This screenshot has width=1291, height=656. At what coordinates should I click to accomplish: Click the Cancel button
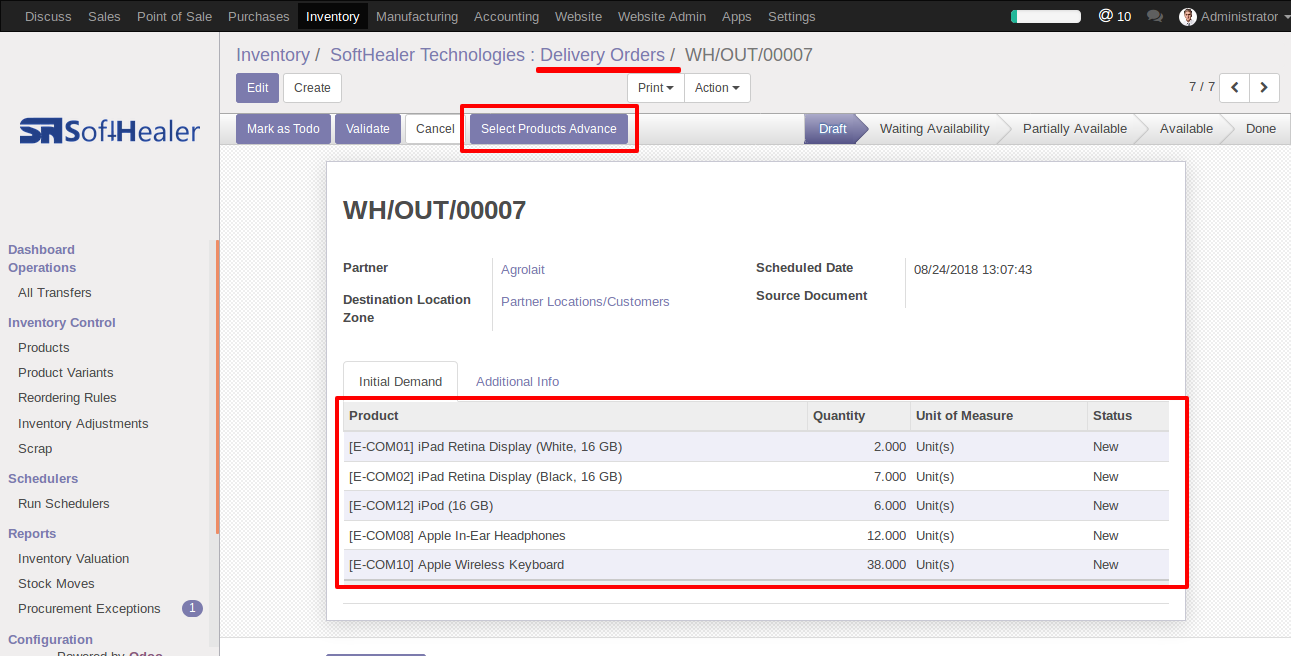[x=435, y=129]
